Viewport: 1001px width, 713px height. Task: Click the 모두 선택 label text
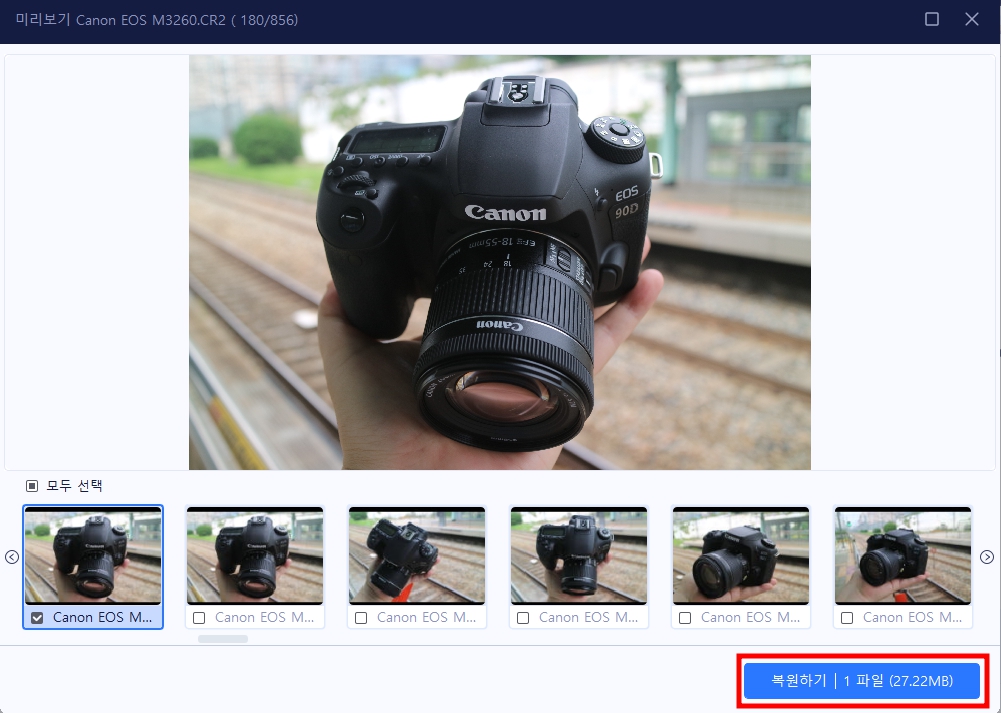(74, 486)
